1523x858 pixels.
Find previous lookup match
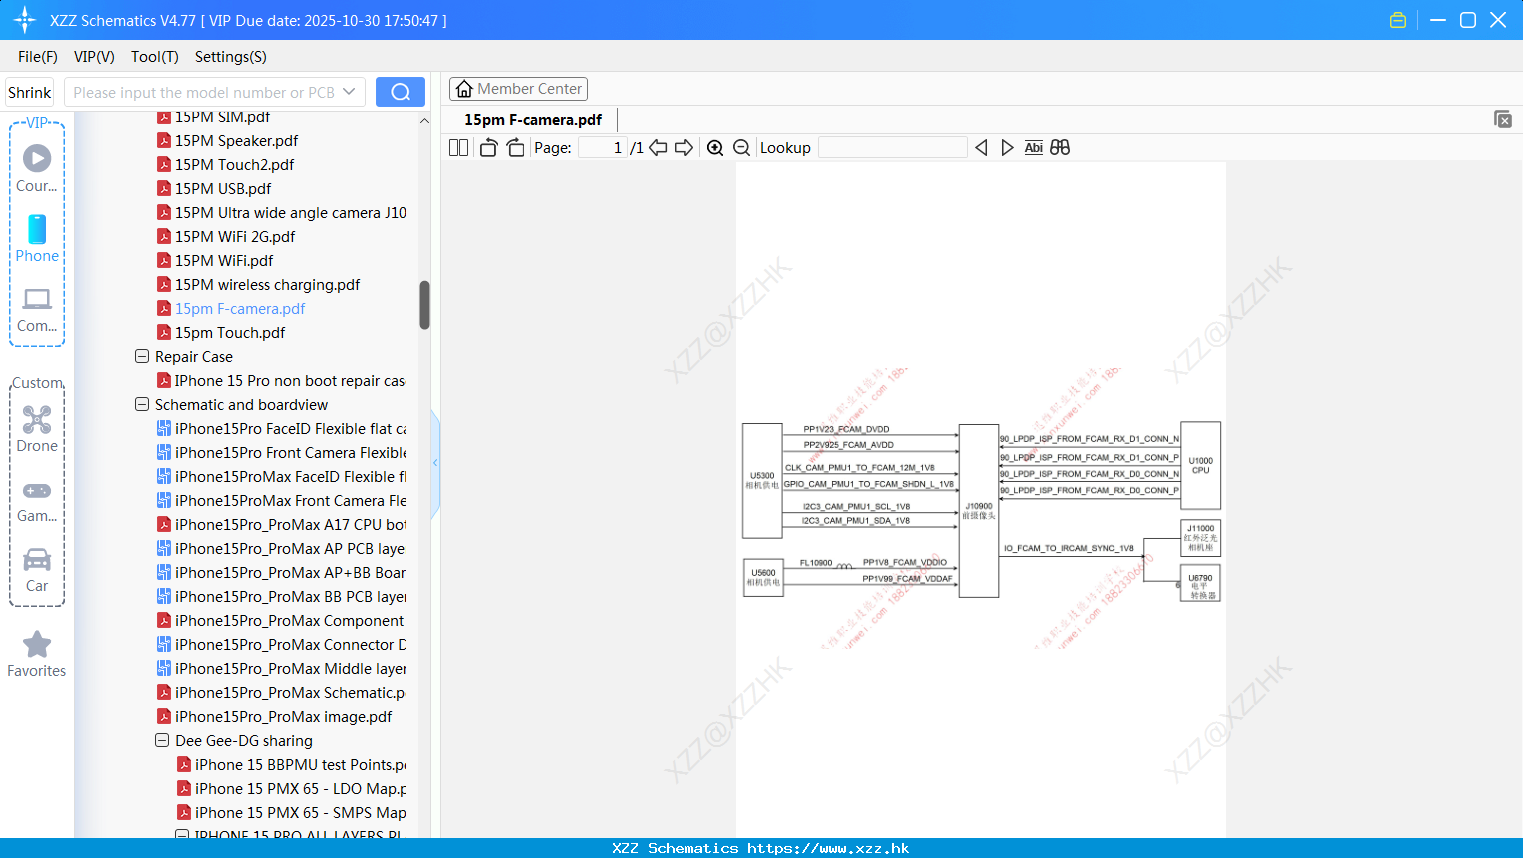(x=981, y=147)
